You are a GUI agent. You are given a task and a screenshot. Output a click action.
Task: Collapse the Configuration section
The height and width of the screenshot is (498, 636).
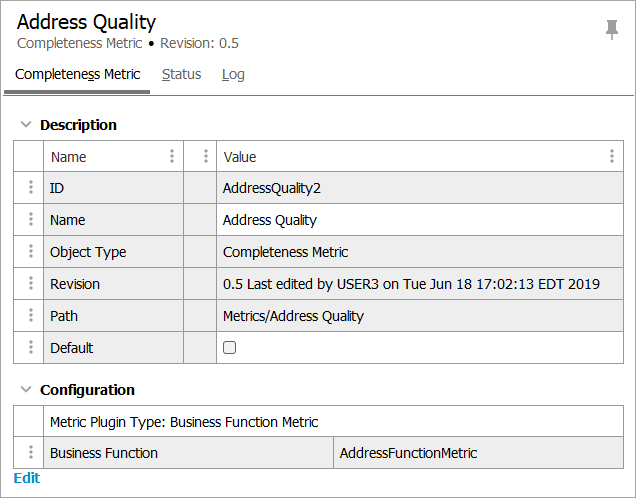(x=26, y=390)
